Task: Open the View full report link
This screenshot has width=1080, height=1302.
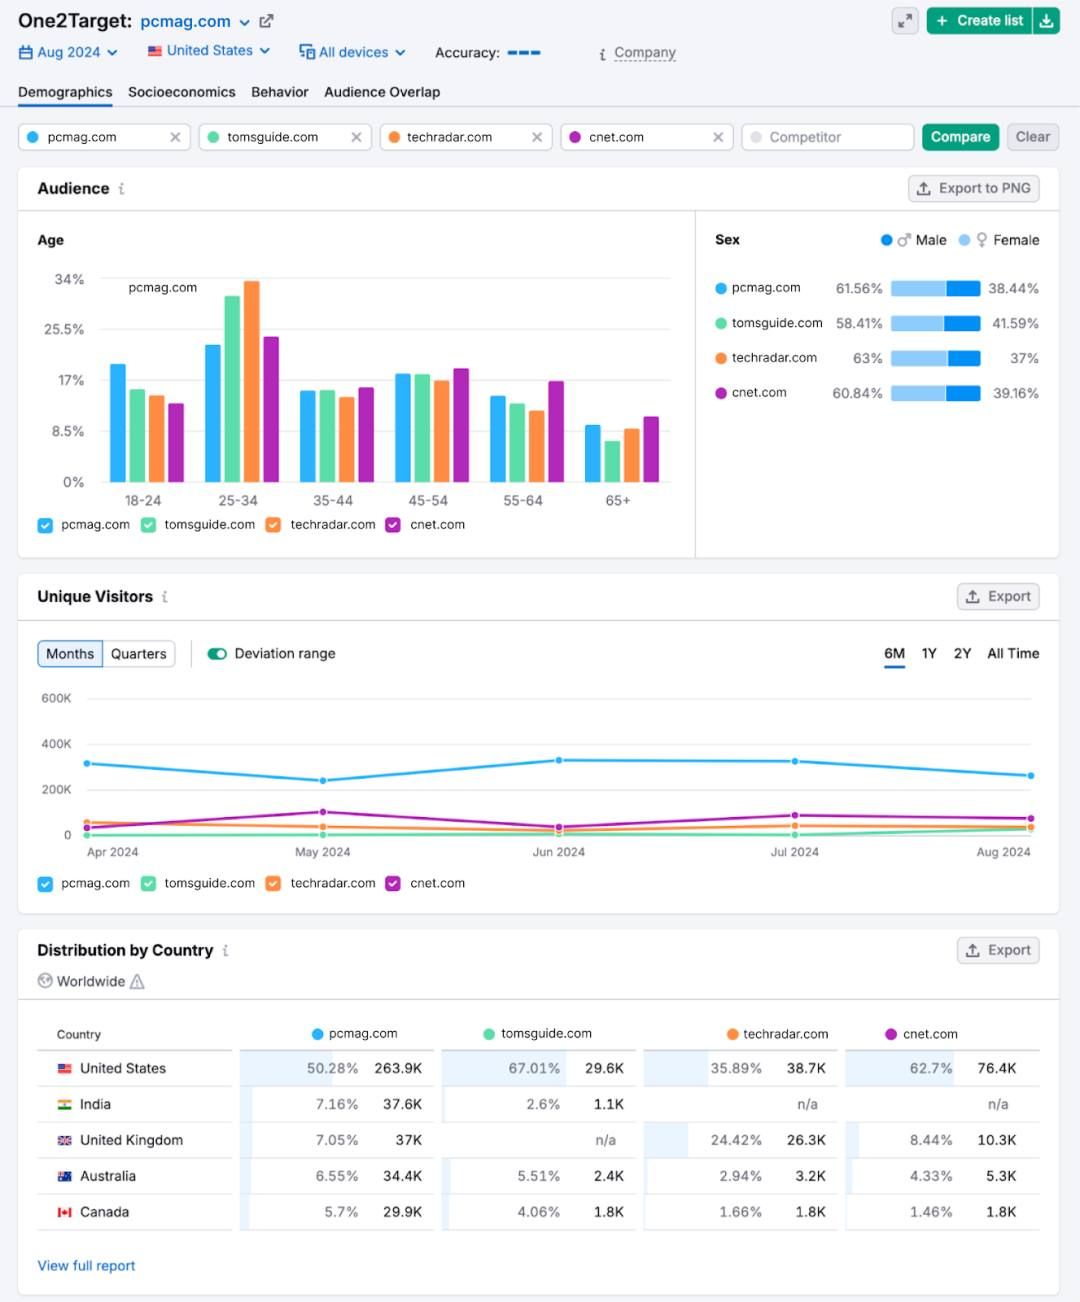Action: click(x=87, y=1266)
